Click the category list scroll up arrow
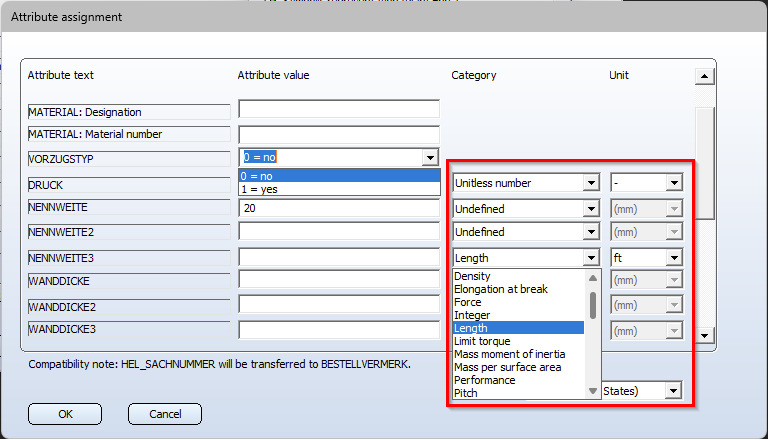 593,278
